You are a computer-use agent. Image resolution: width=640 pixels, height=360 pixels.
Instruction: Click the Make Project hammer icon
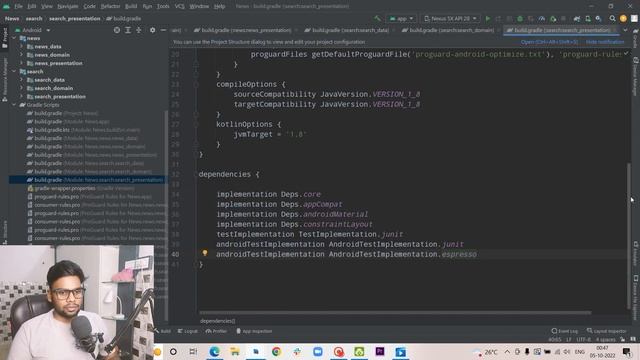tap(377, 18)
